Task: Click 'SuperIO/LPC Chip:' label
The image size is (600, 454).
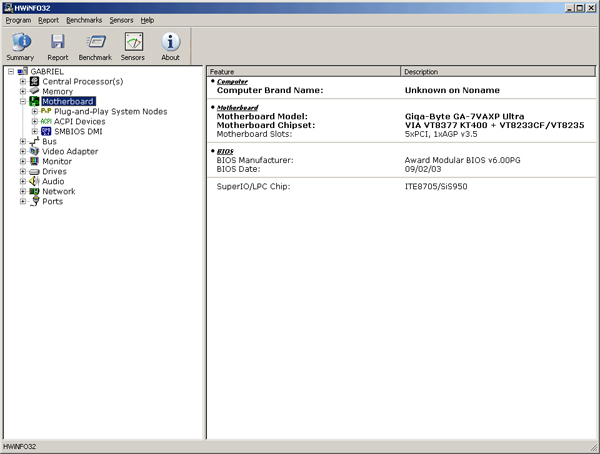Action: (253, 186)
